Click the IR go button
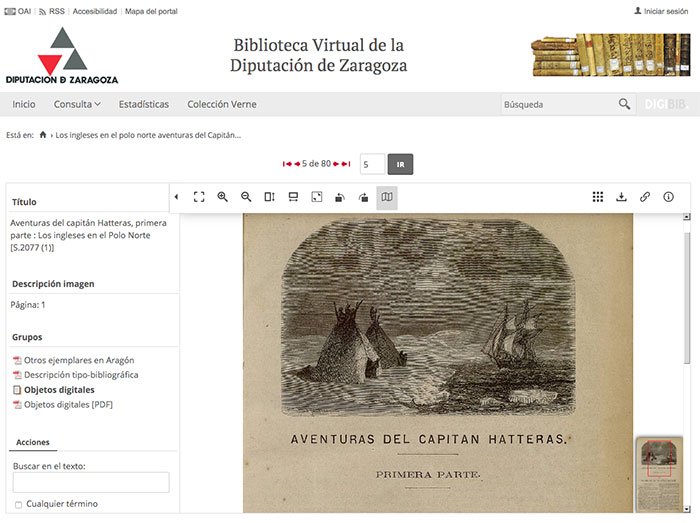 coord(400,164)
